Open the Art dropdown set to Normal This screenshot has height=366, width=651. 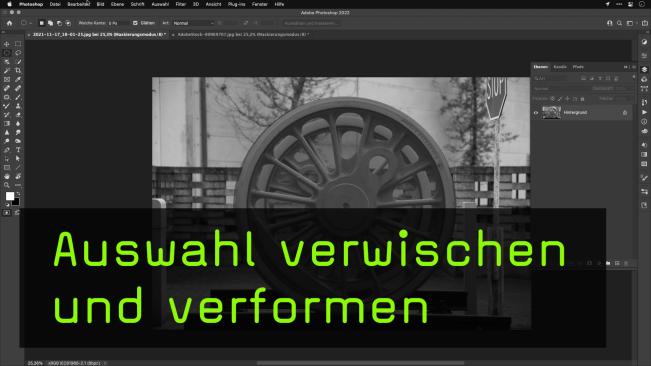tap(193, 23)
